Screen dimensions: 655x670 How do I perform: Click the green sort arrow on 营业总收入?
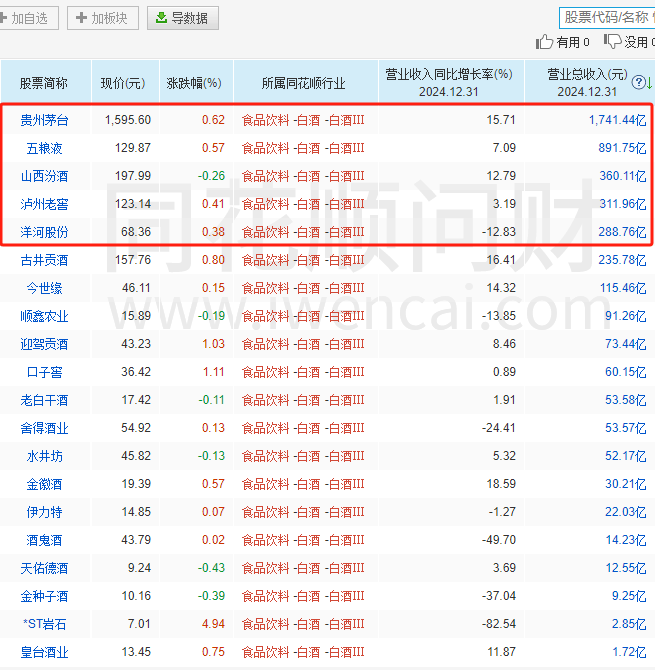tap(649, 82)
